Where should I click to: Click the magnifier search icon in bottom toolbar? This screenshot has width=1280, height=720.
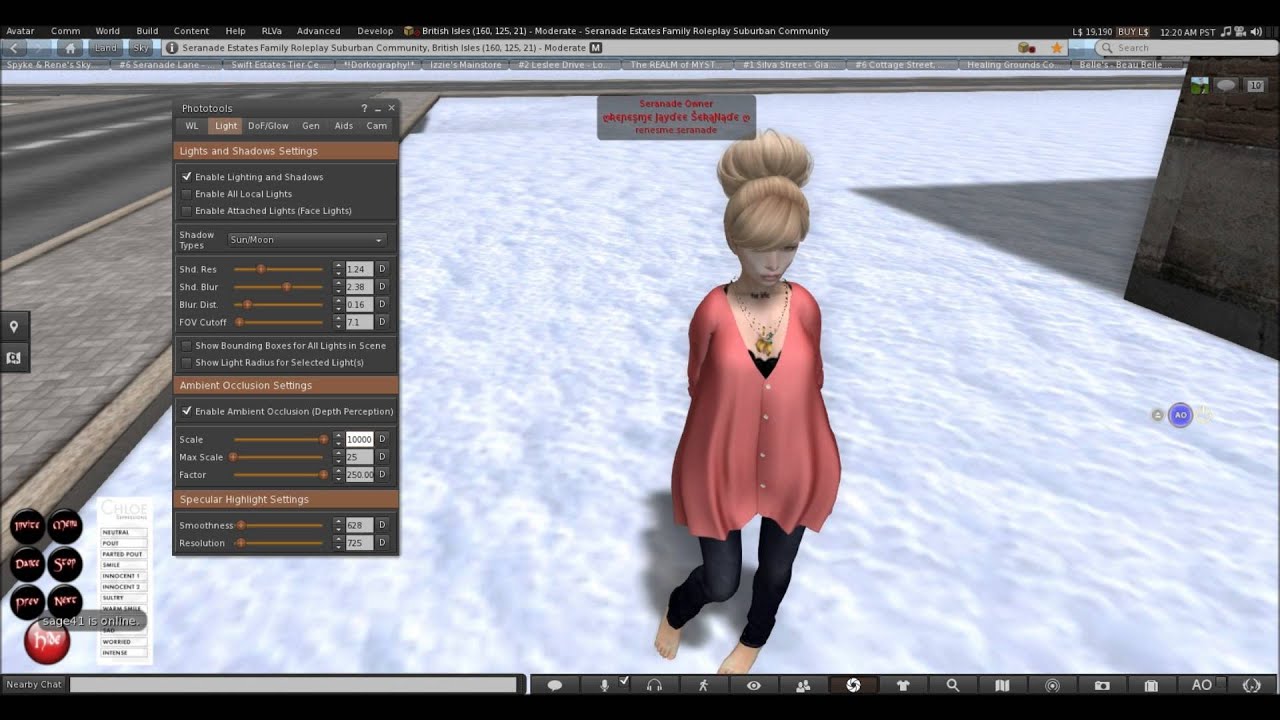coord(953,685)
